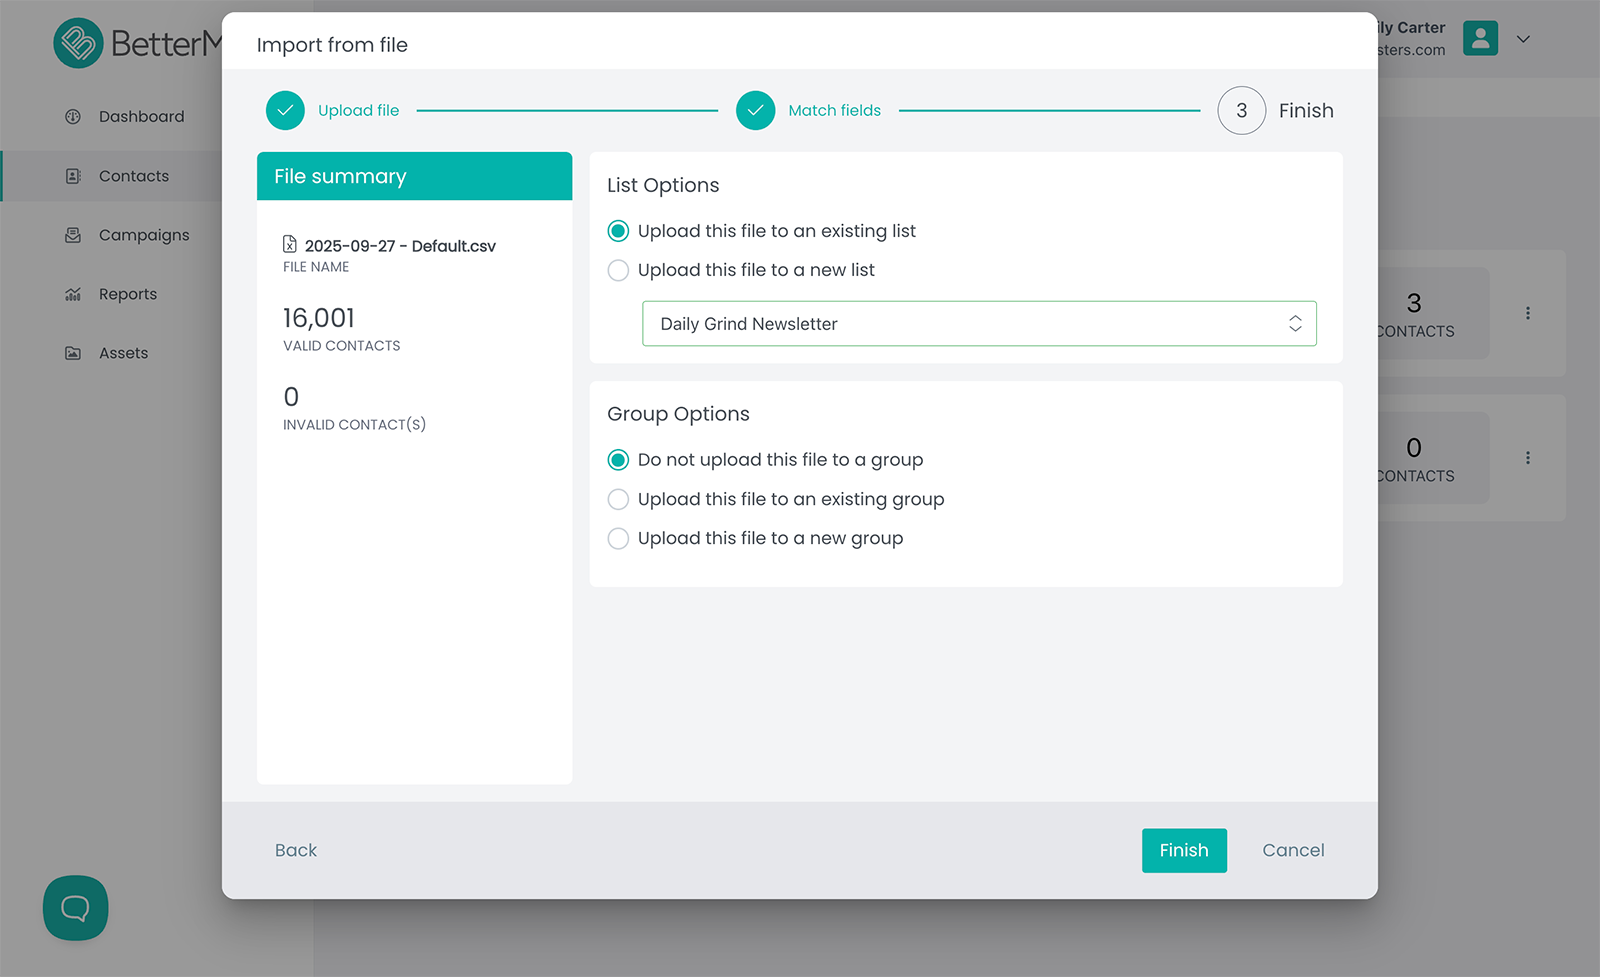Cancel the file import
Image resolution: width=1600 pixels, height=977 pixels.
click(x=1293, y=851)
